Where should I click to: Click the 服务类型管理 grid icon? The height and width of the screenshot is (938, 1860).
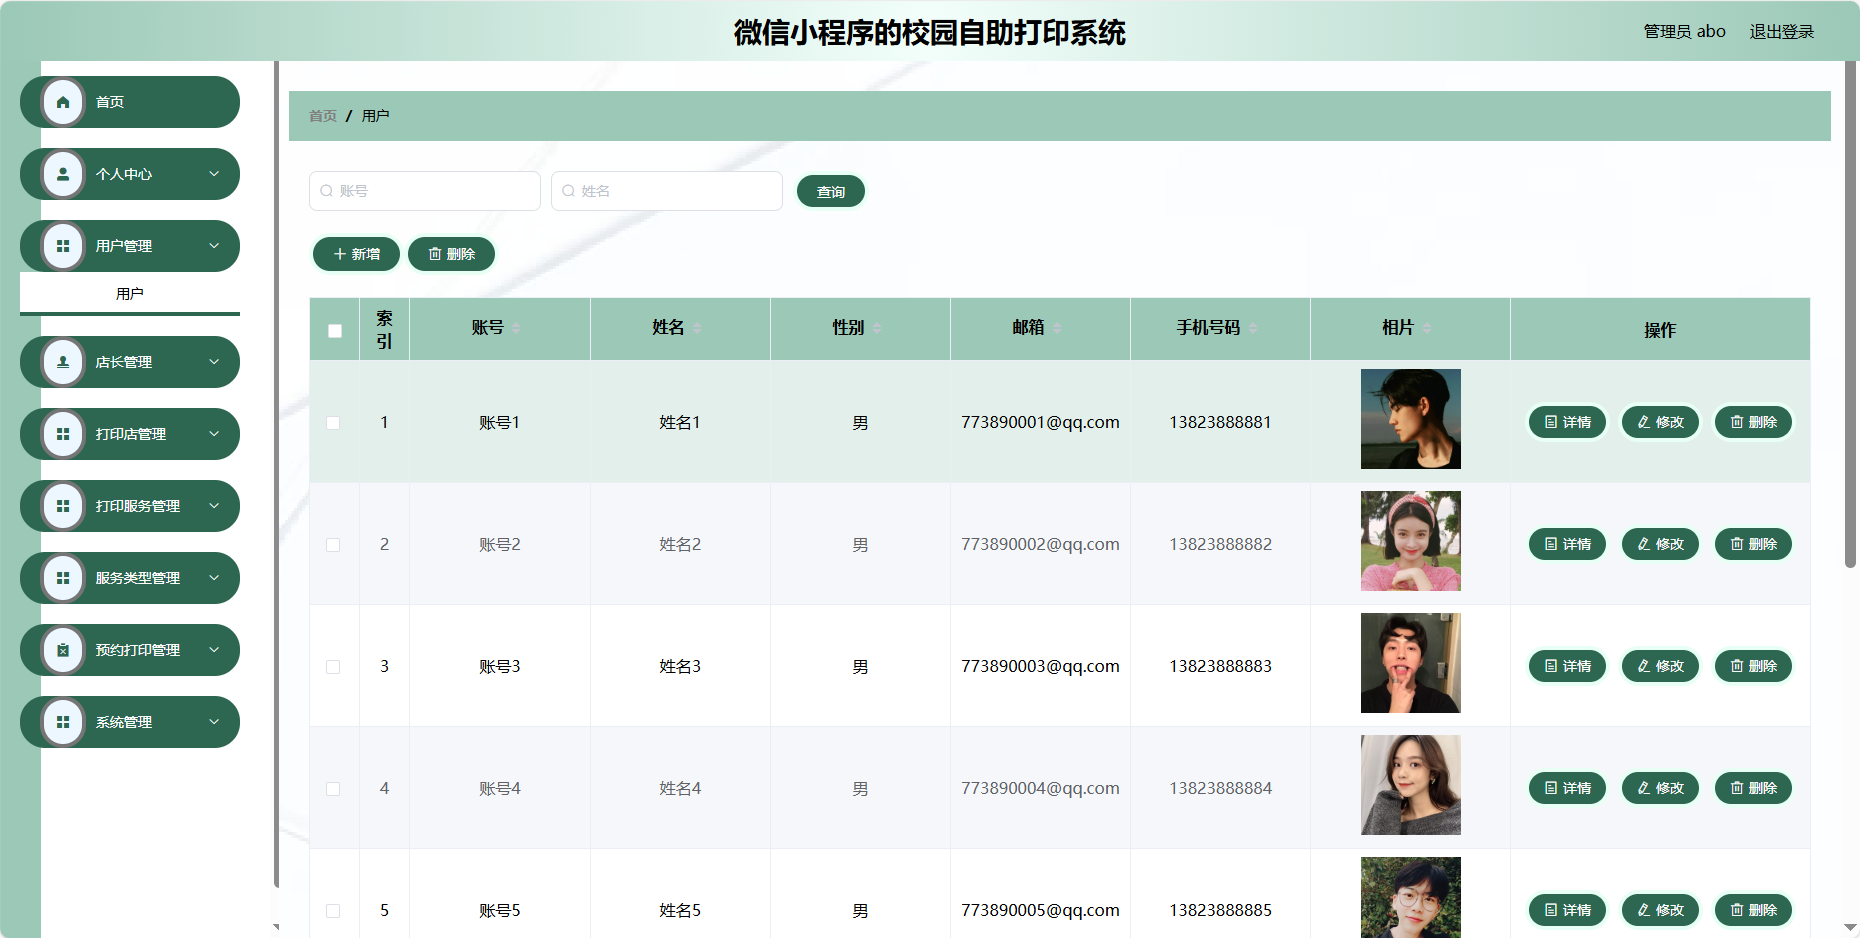click(63, 578)
